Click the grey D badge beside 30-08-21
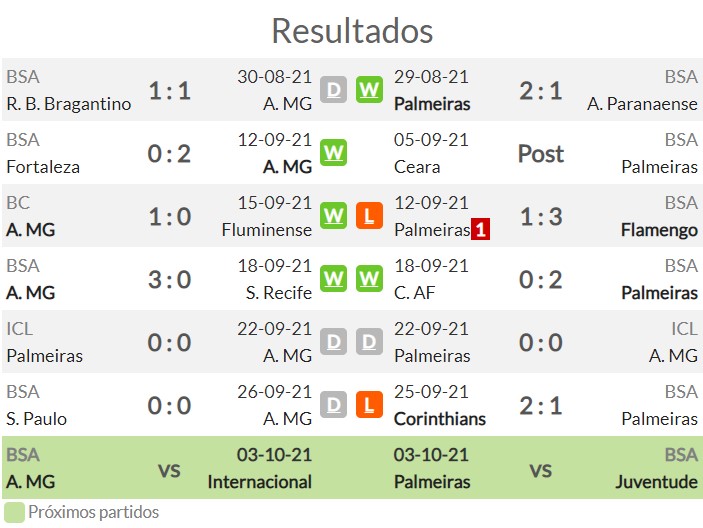 click(x=334, y=90)
